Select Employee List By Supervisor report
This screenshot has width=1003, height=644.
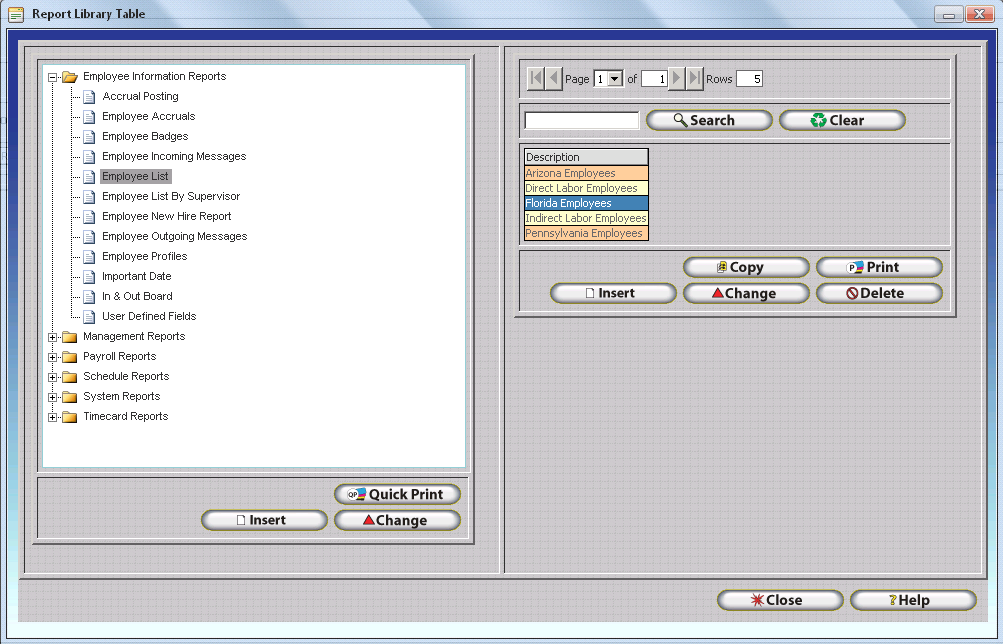pos(170,197)
